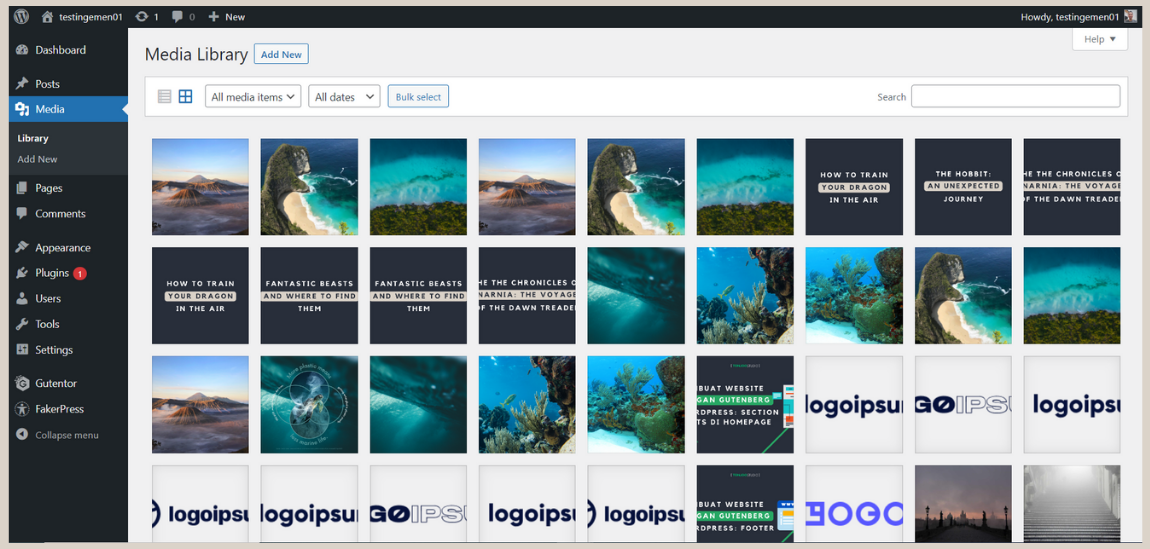
Task: Select the Add New submenu under Media
Action: [x=37, y=159]
